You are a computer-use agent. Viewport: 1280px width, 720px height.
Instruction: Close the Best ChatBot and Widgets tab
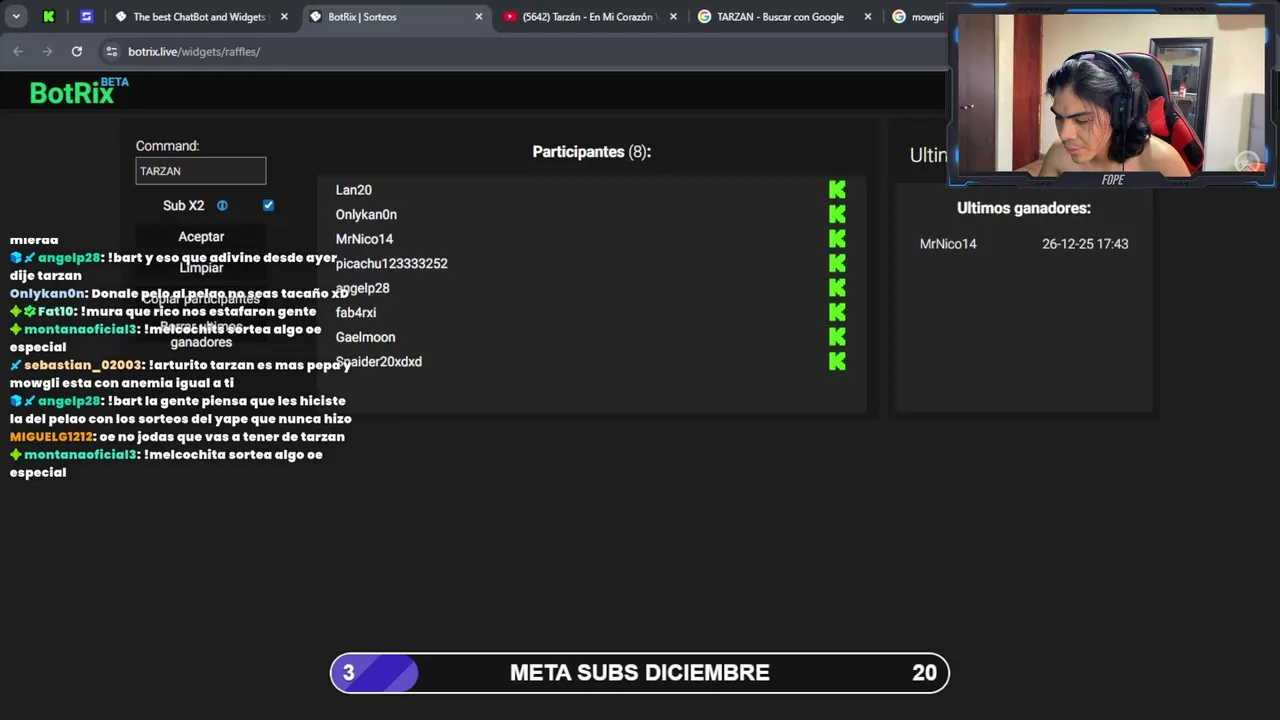284,16
